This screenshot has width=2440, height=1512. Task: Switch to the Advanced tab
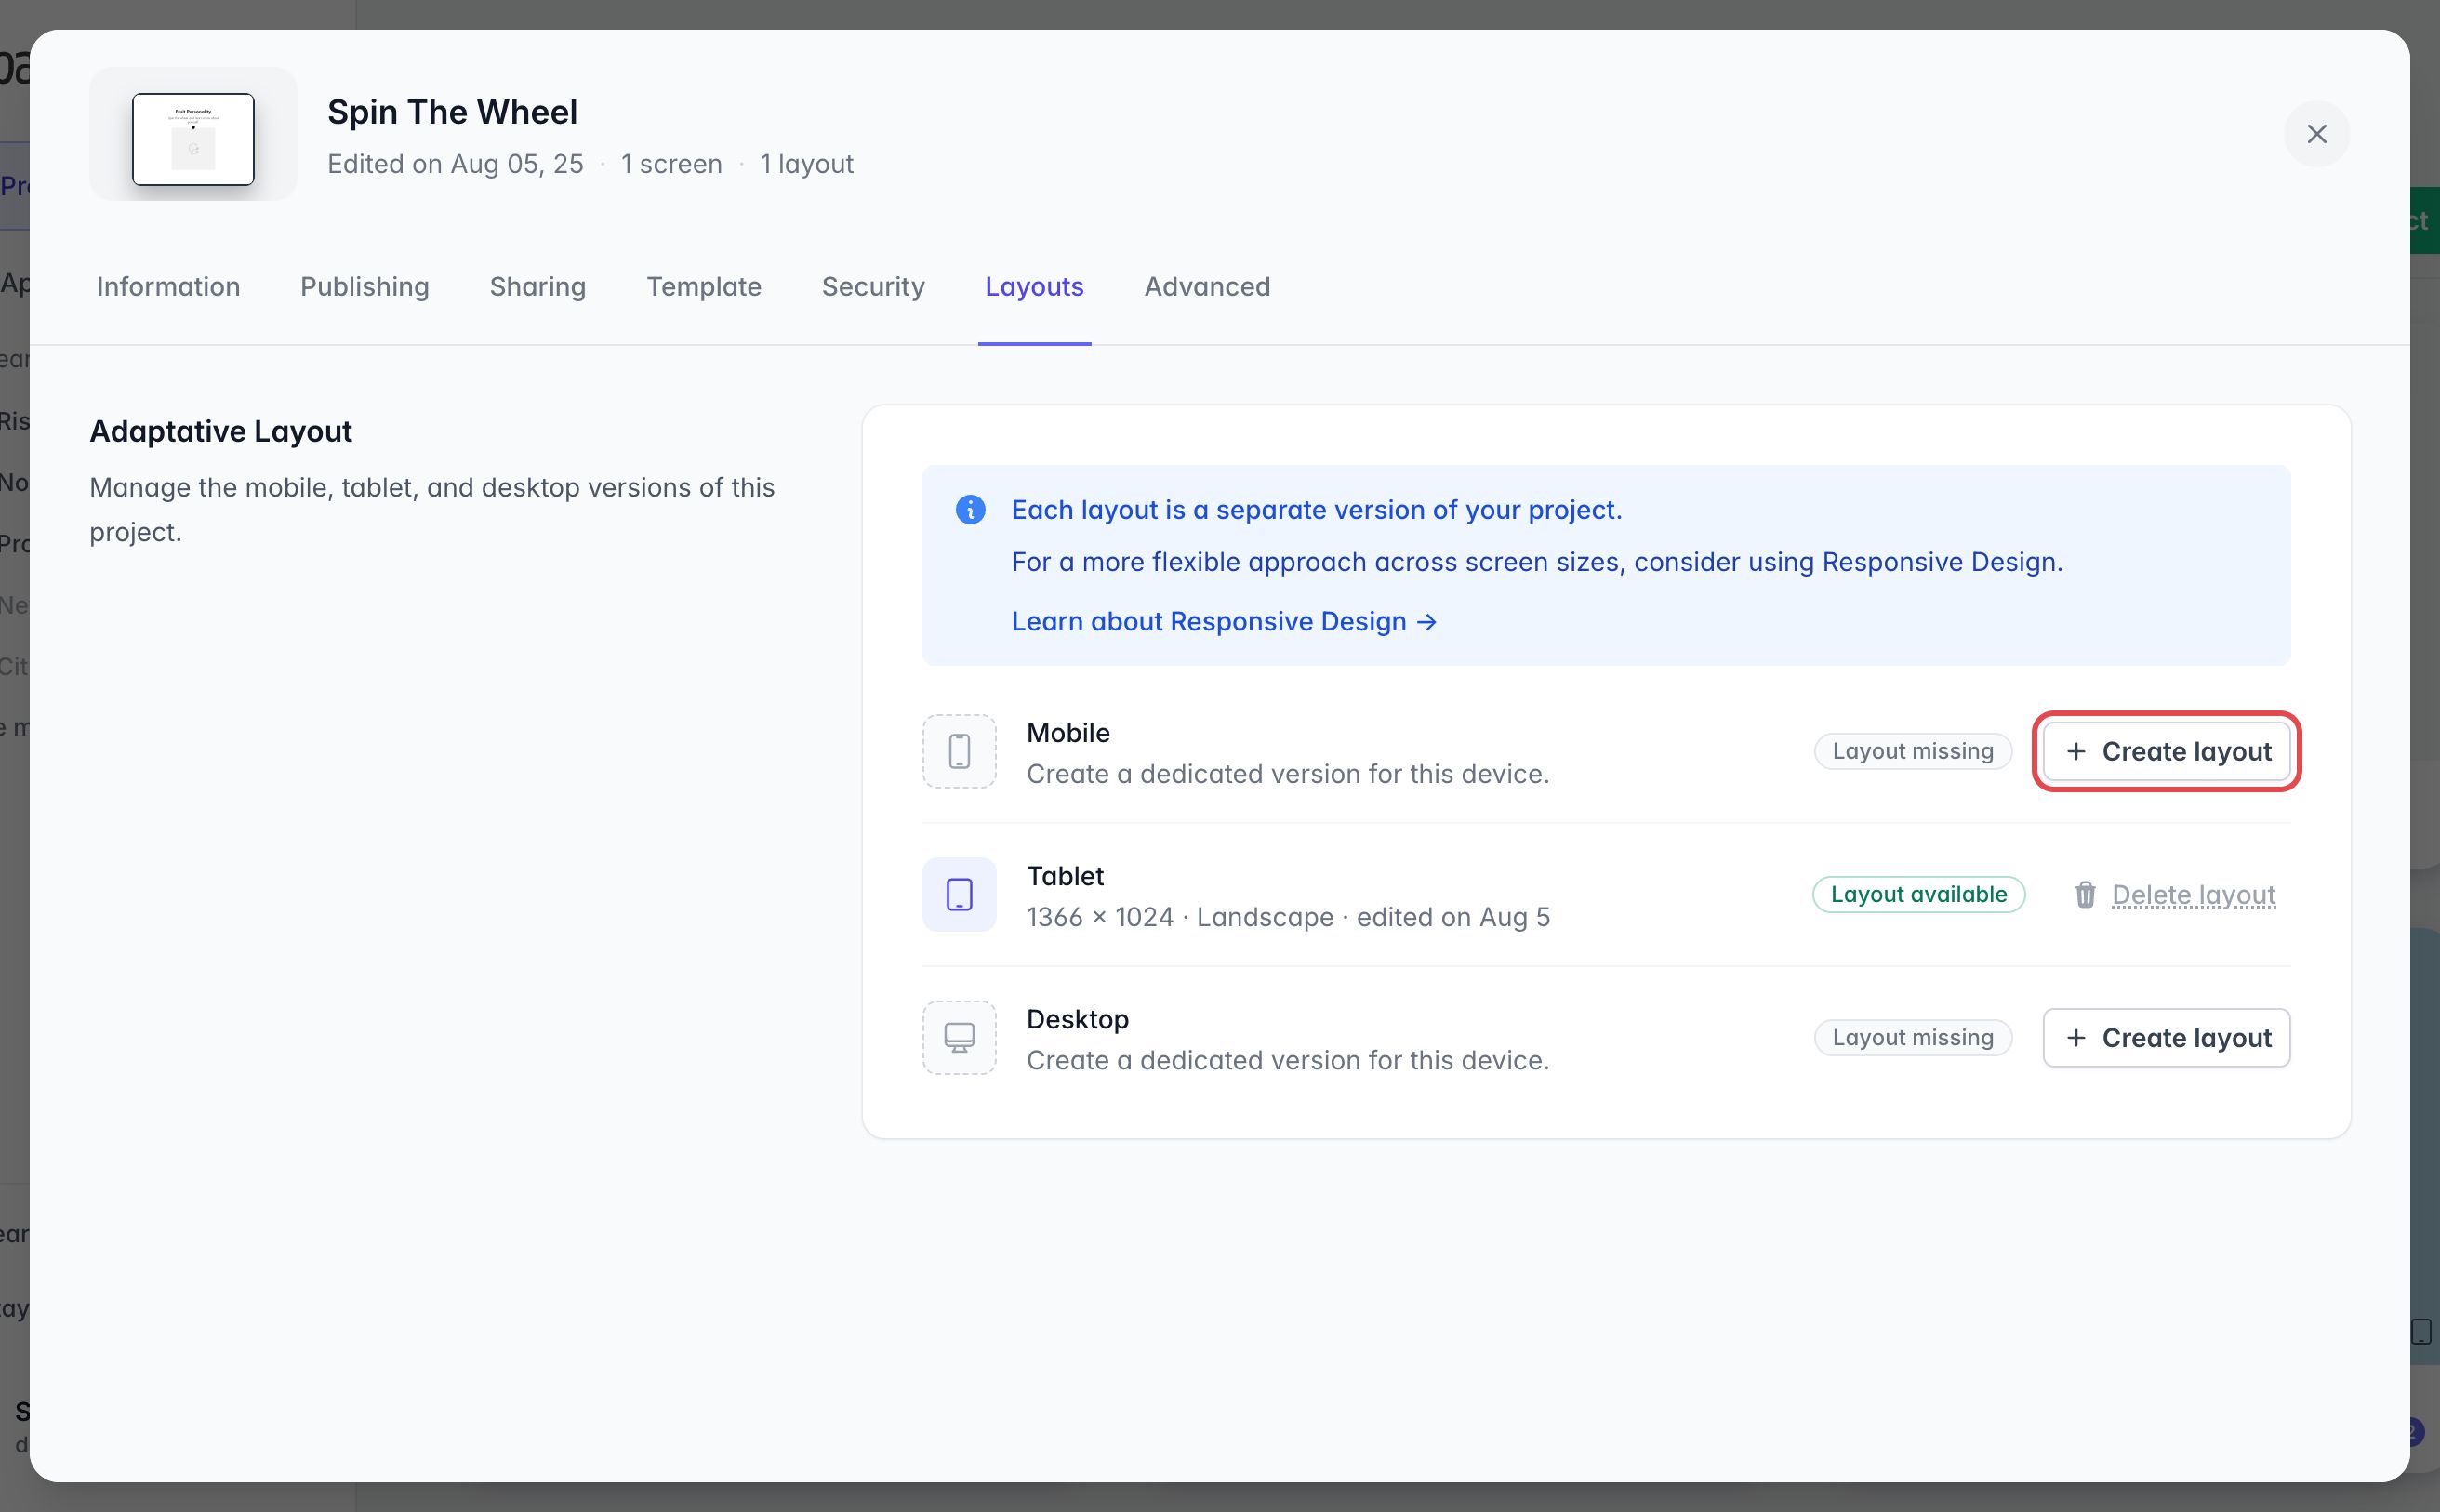pyautogui.click(x=1207, y=287)
